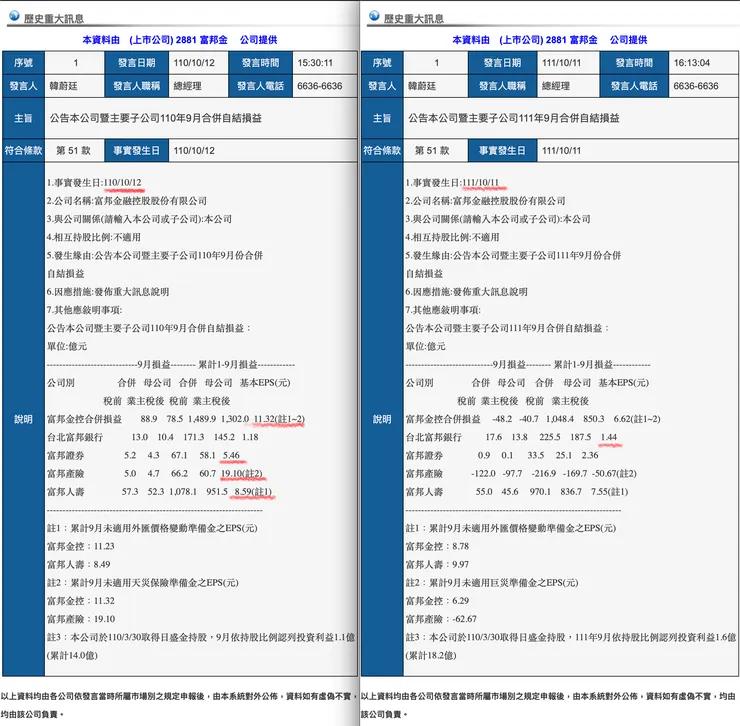This screenshot has width=740, height=726.
Task: Click left note line 富邦產險：19.10
Action: pos(81,619)
